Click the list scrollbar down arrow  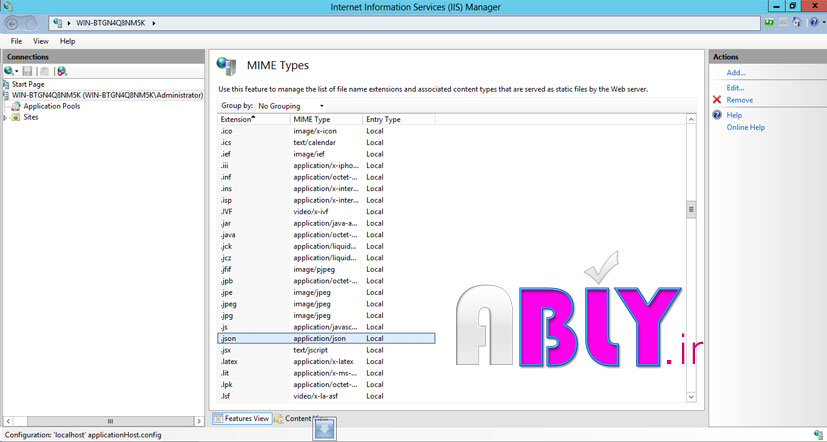pyautogui.click(x=691, y=397)
